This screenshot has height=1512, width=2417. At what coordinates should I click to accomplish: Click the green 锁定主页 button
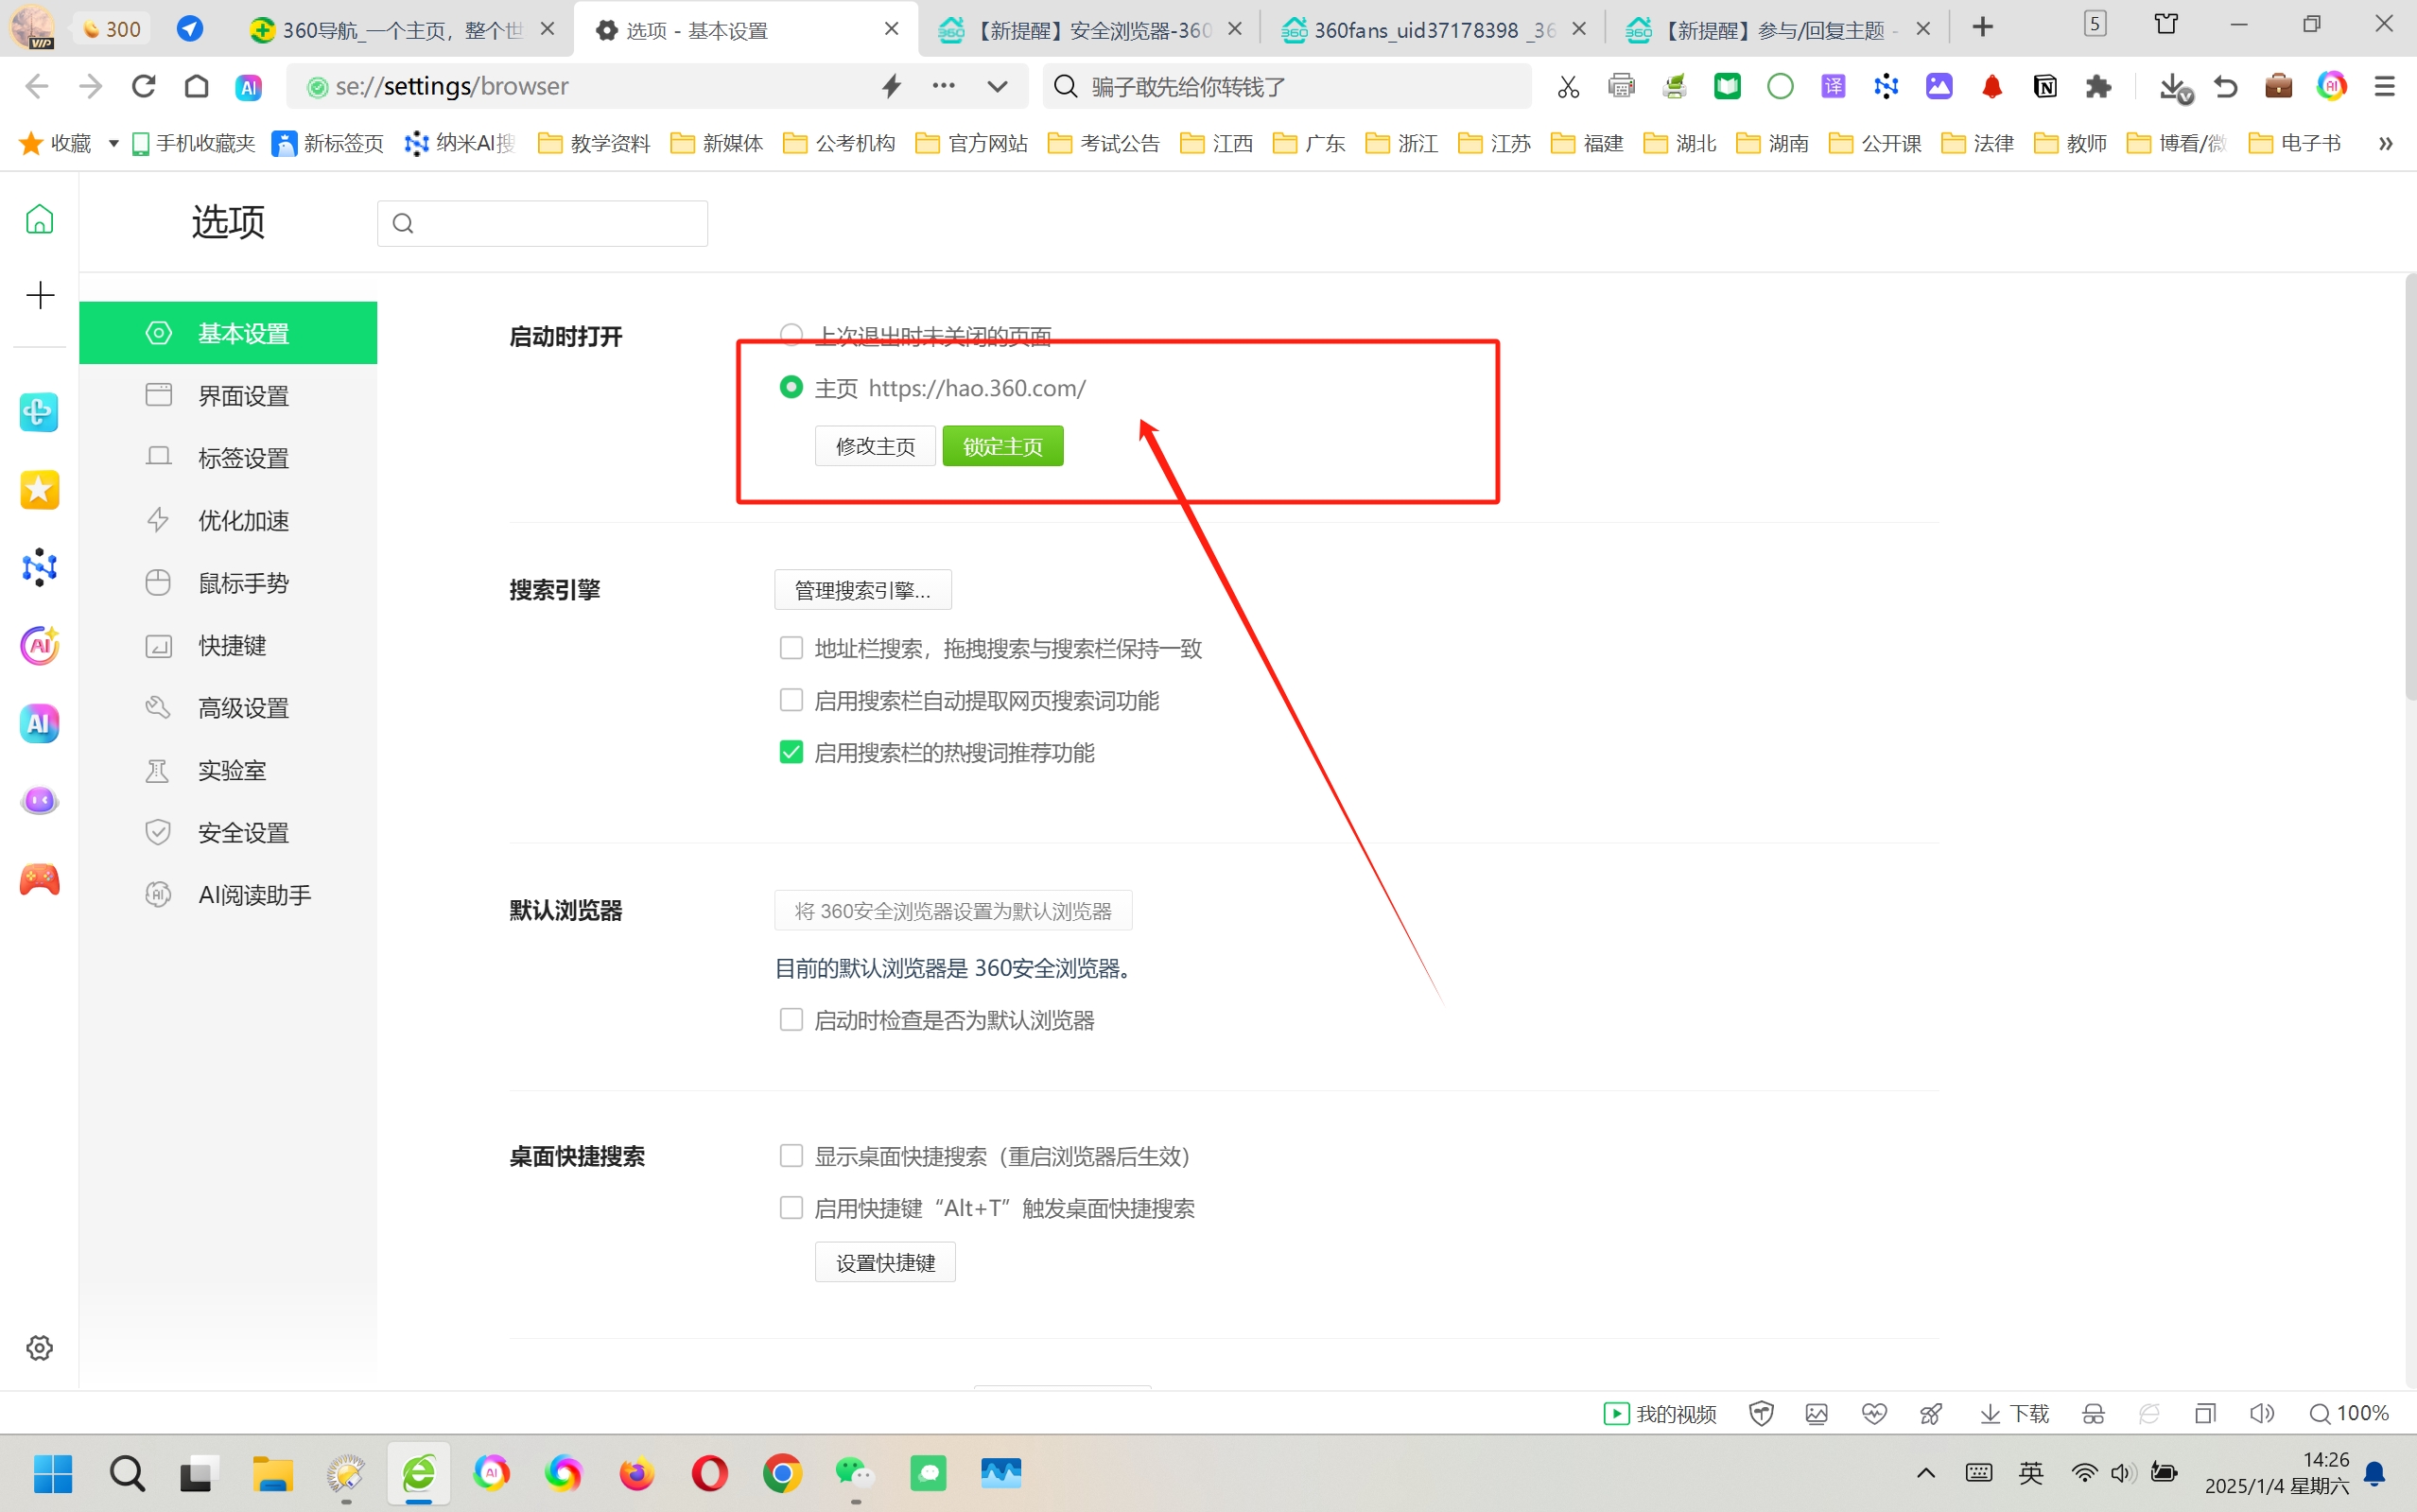click(x=1003, y=446)
